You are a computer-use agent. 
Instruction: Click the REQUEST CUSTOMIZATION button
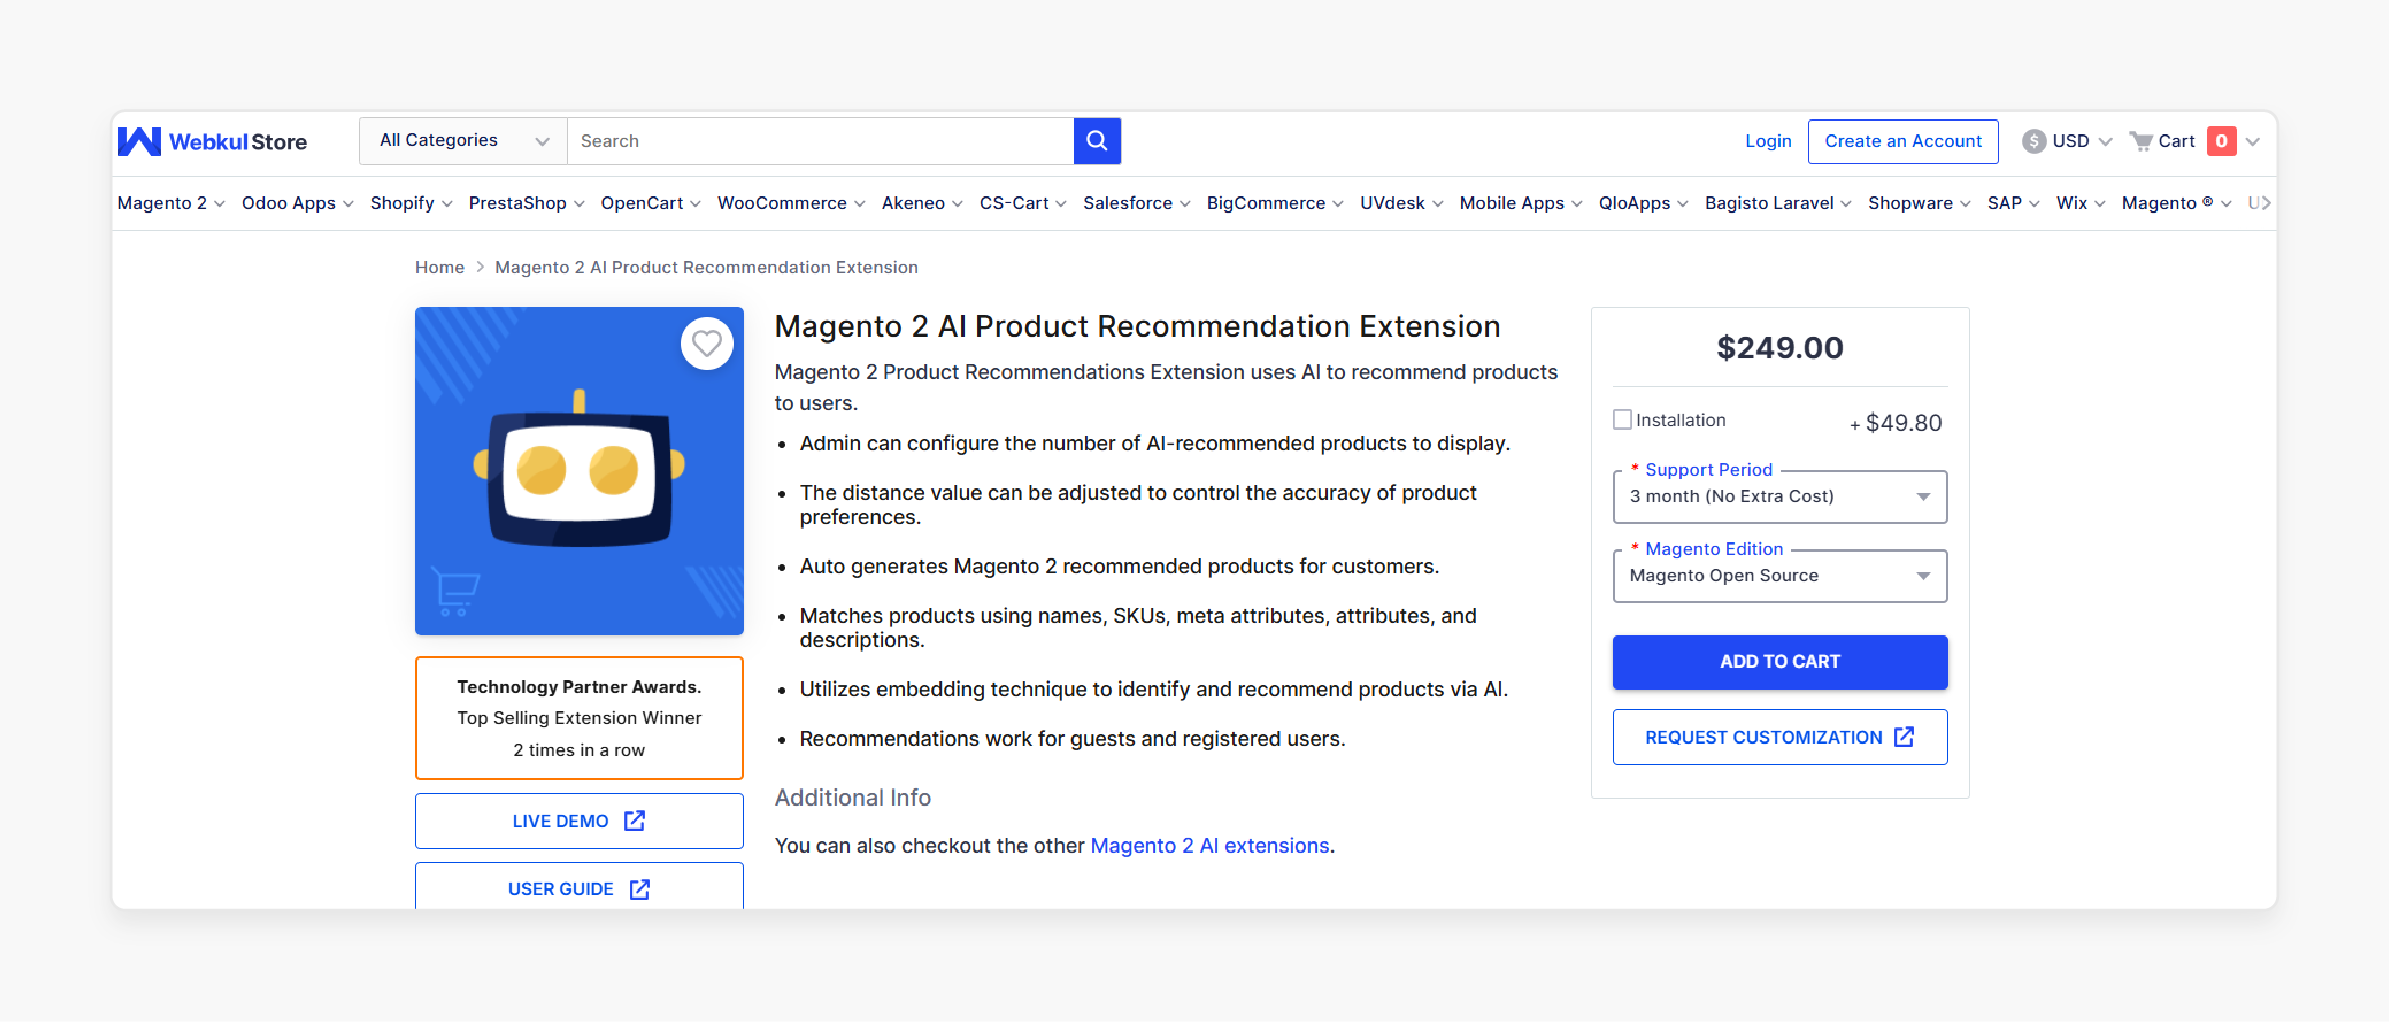tap(1780, 737)
